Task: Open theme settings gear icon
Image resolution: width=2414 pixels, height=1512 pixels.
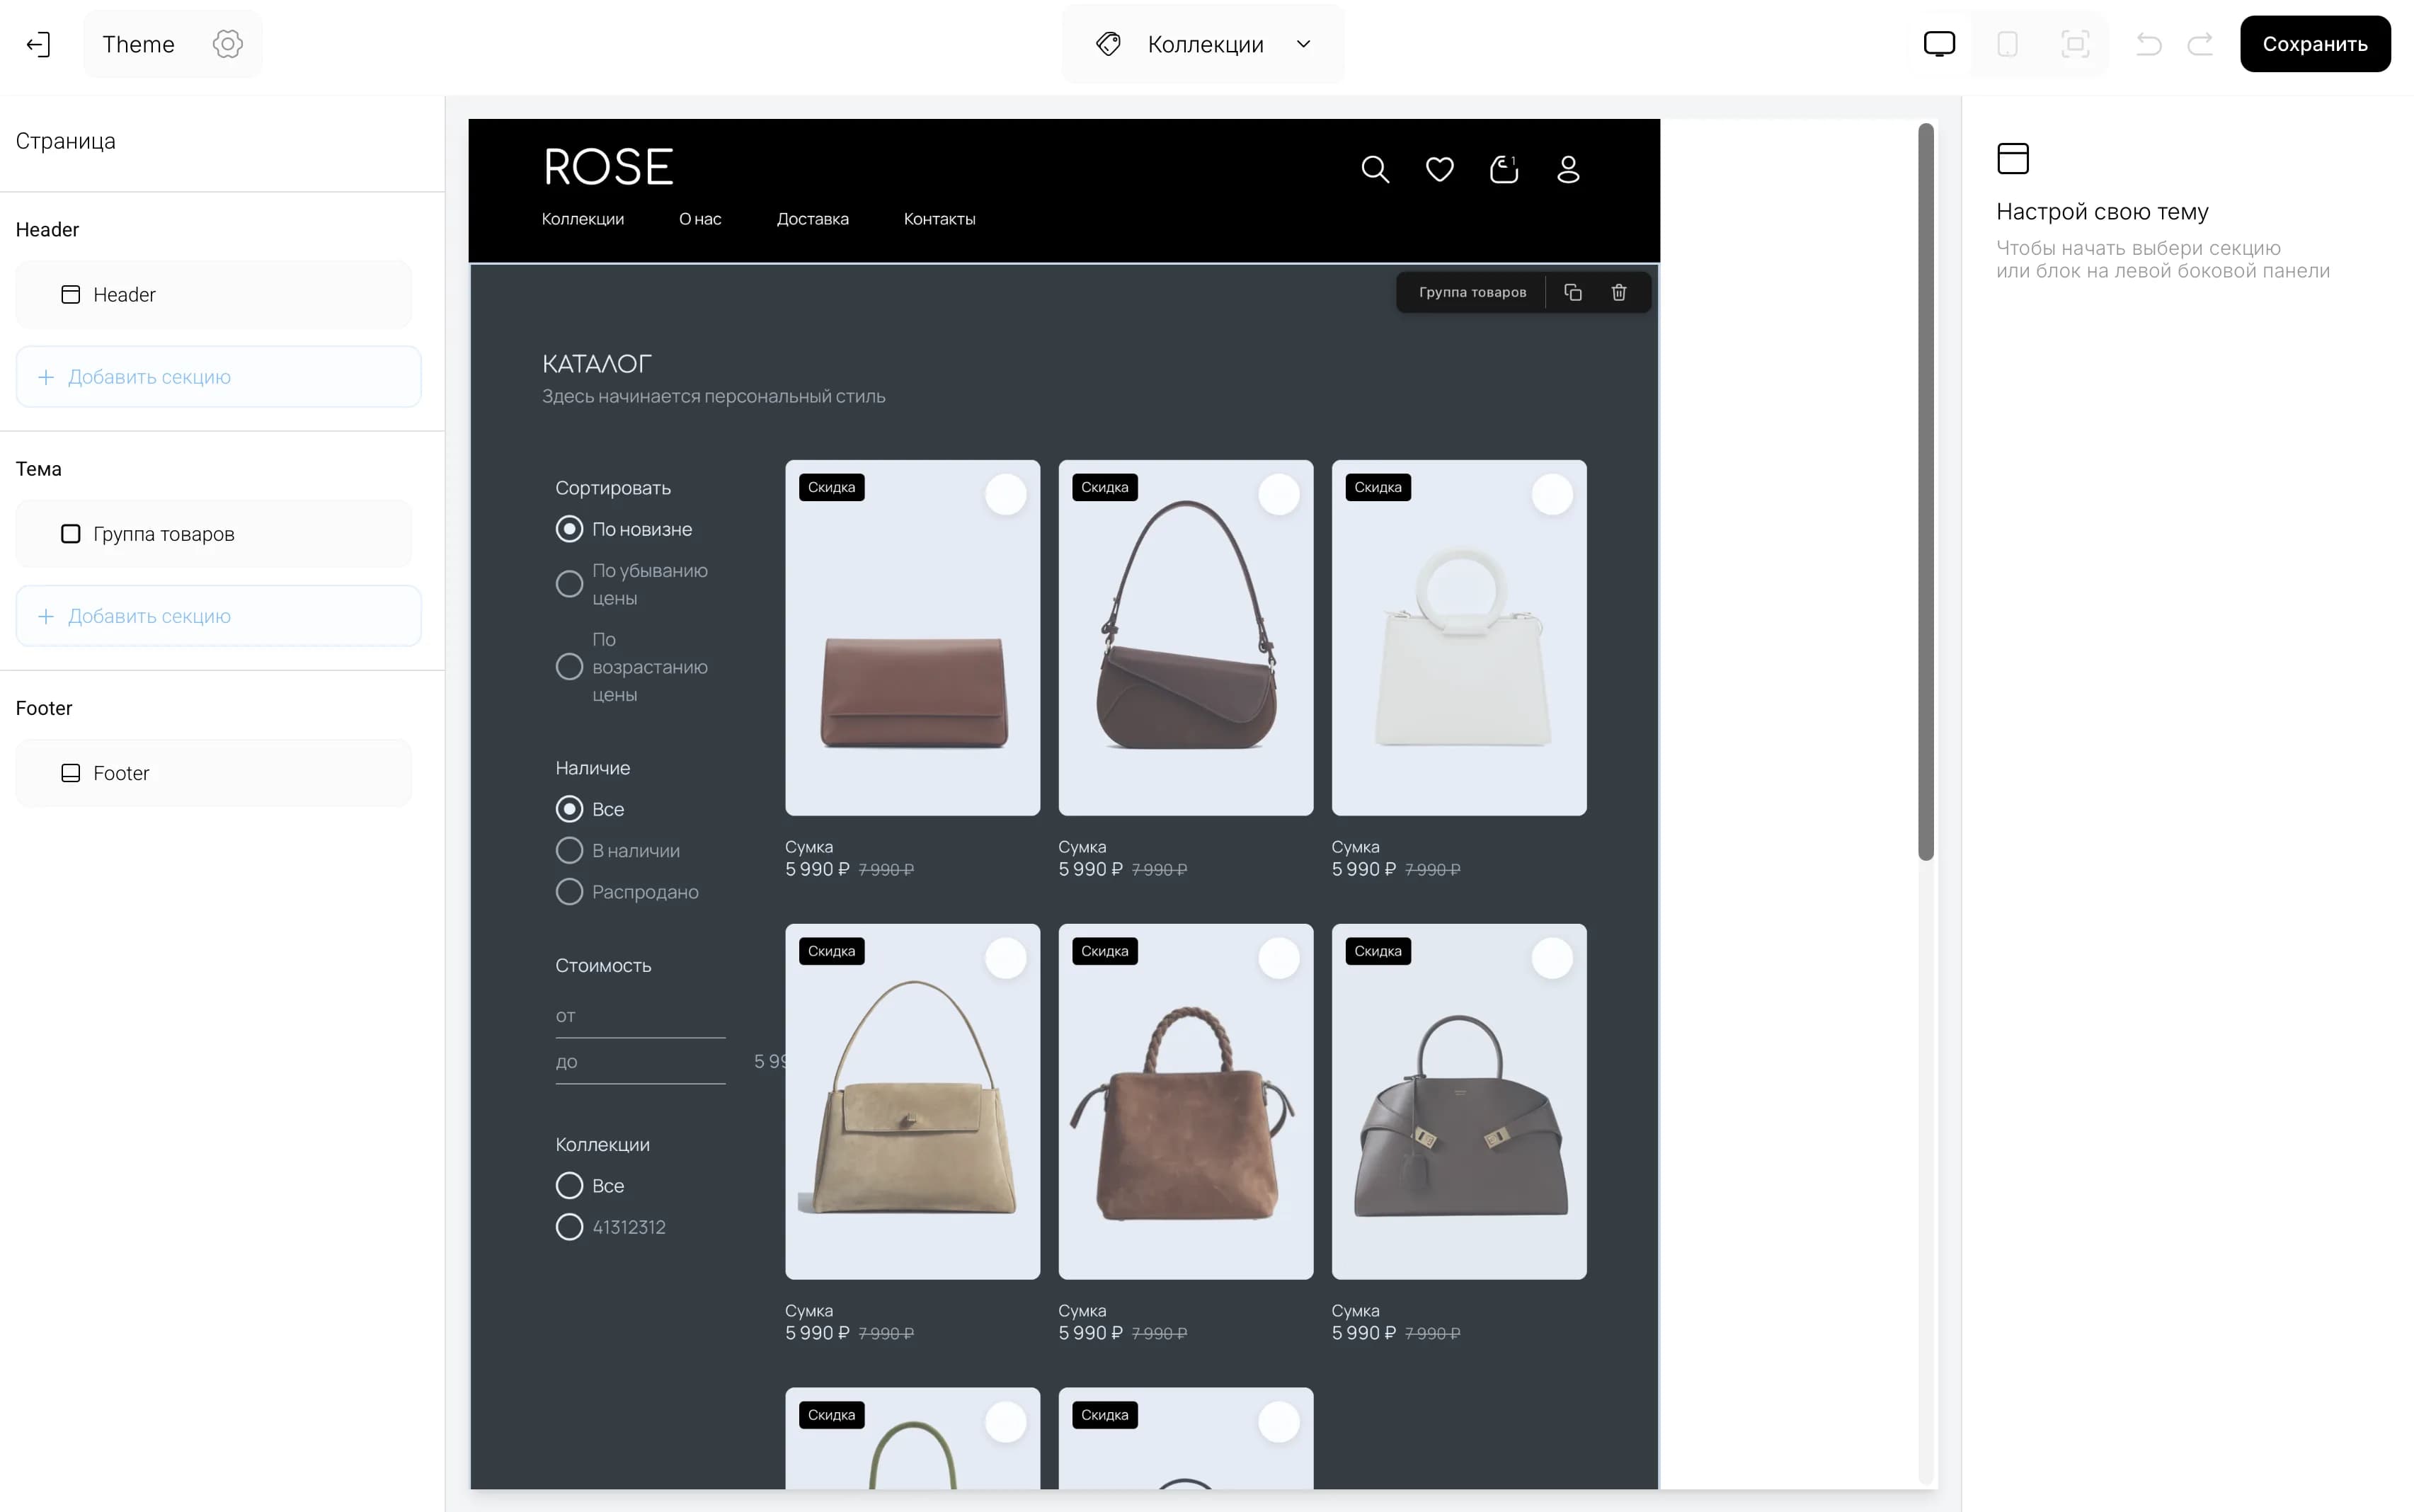Action: click(x=227, y=44)
